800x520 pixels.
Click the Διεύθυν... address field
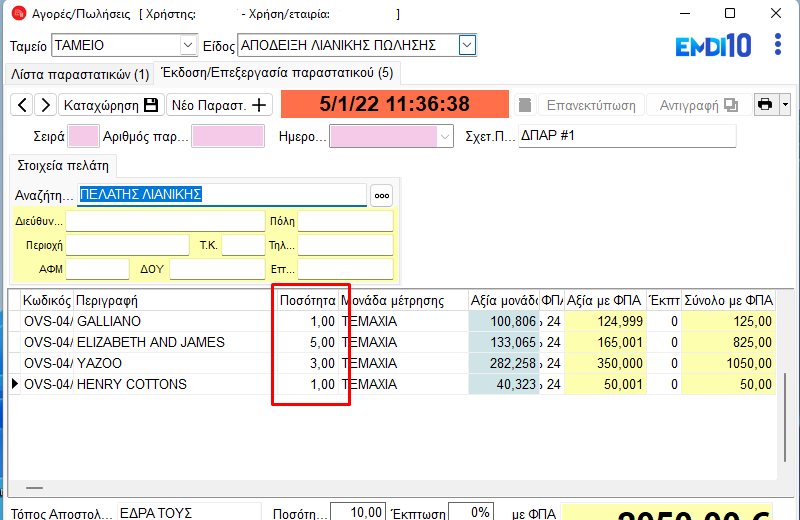[165, 221]
